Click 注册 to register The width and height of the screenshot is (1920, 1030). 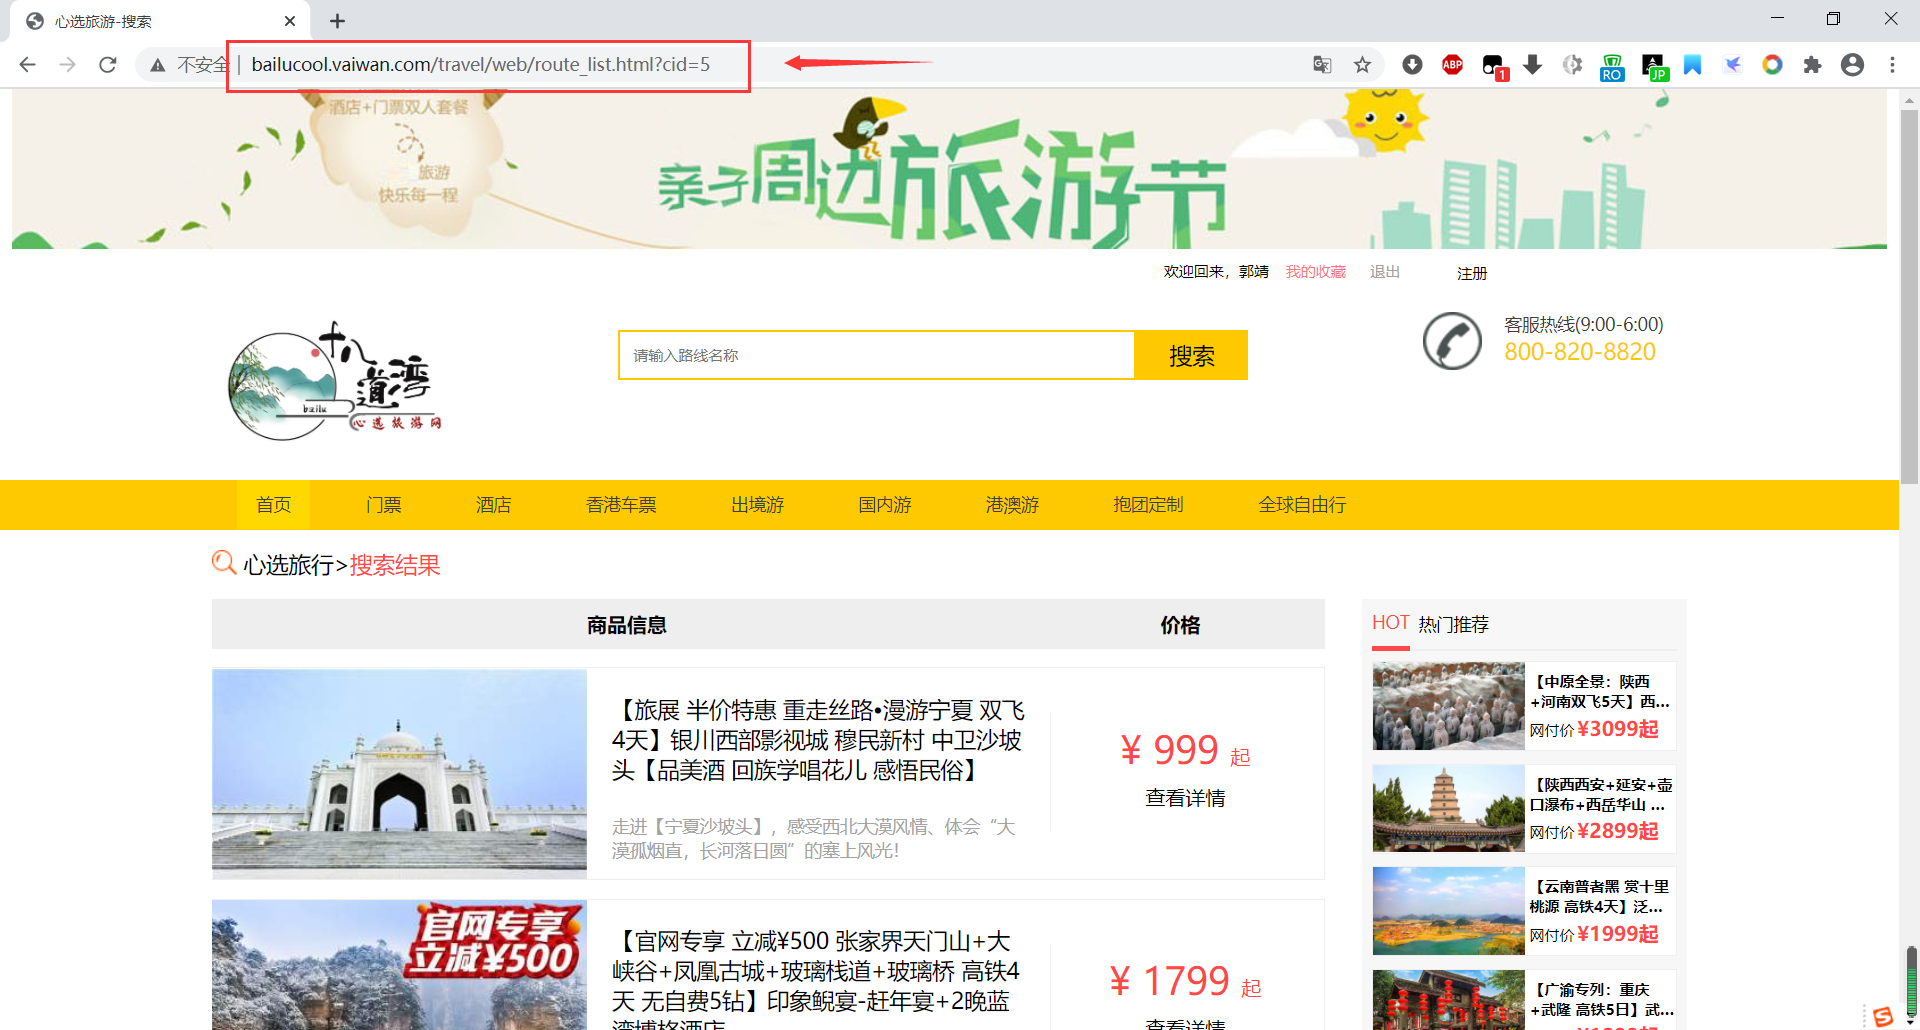pos(1471,273)
